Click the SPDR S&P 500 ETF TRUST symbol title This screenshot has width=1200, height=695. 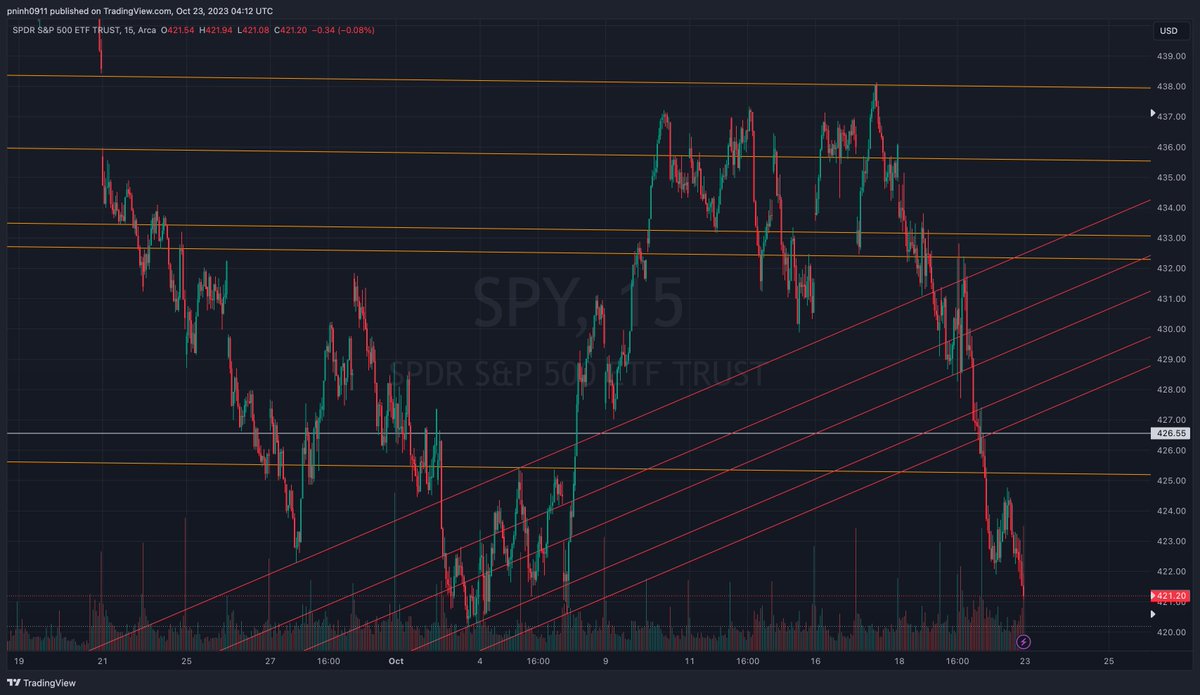(67, 29)
